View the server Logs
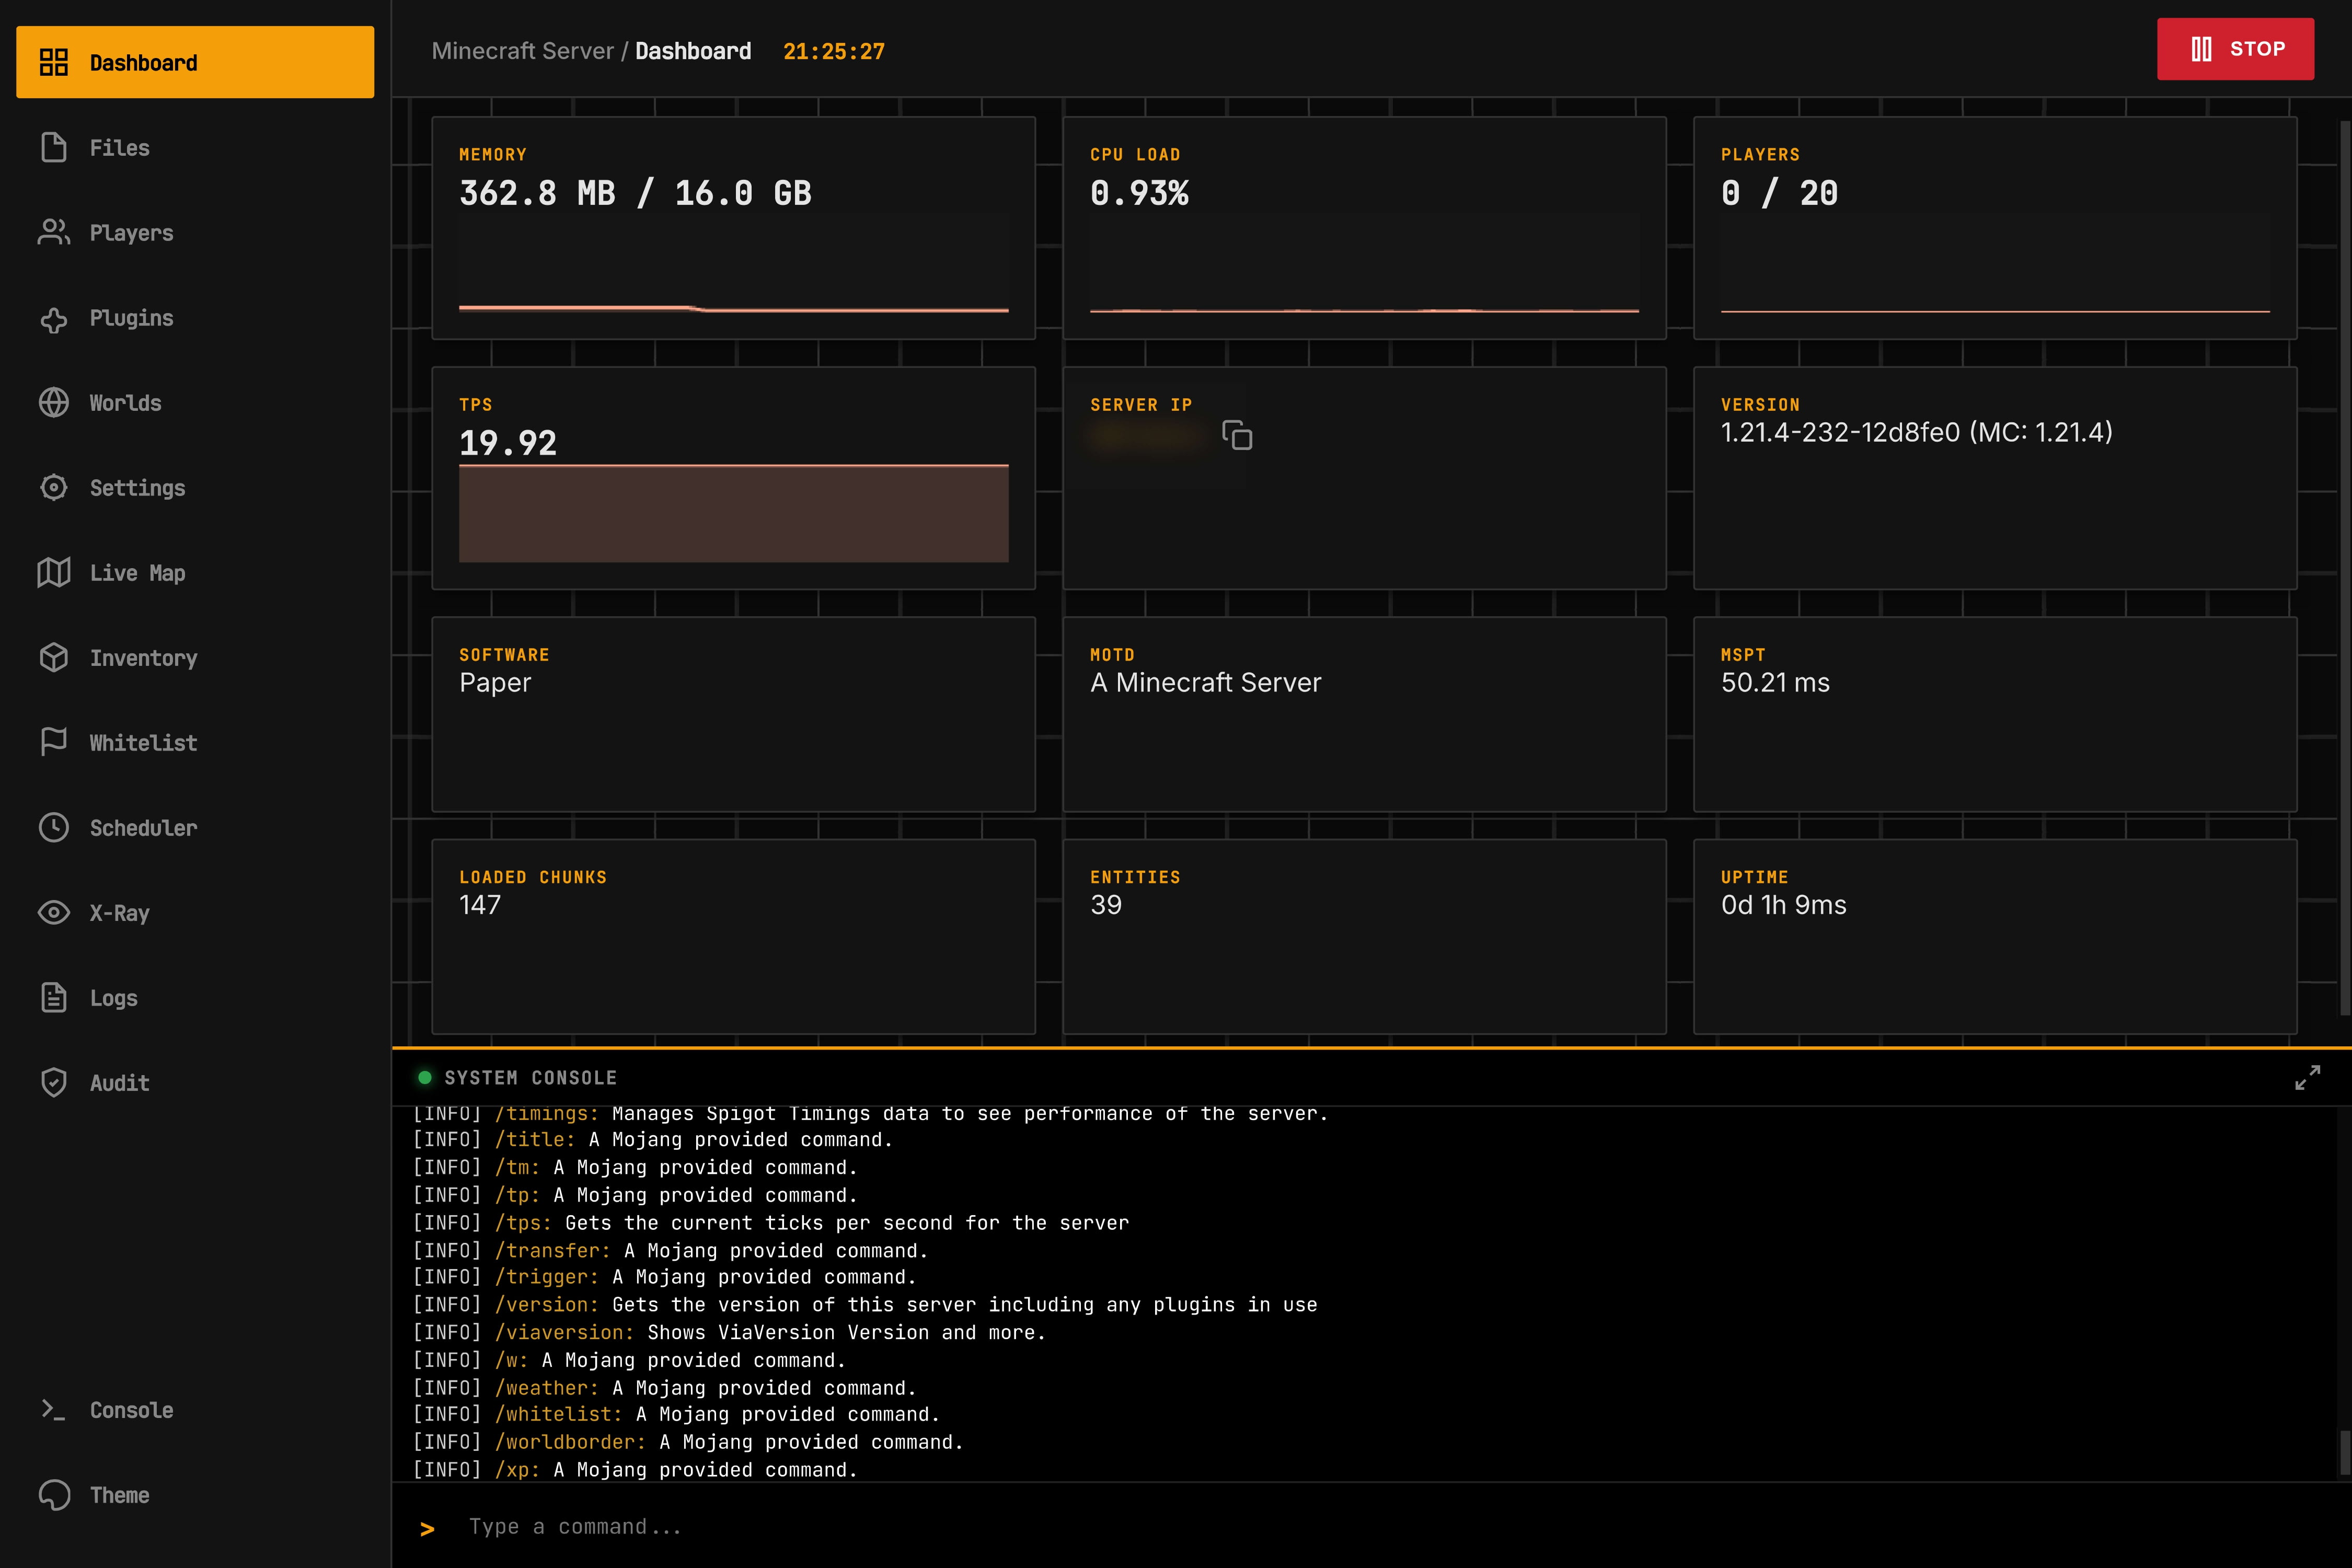2352x1568 pixels. (x=113, y=998)
